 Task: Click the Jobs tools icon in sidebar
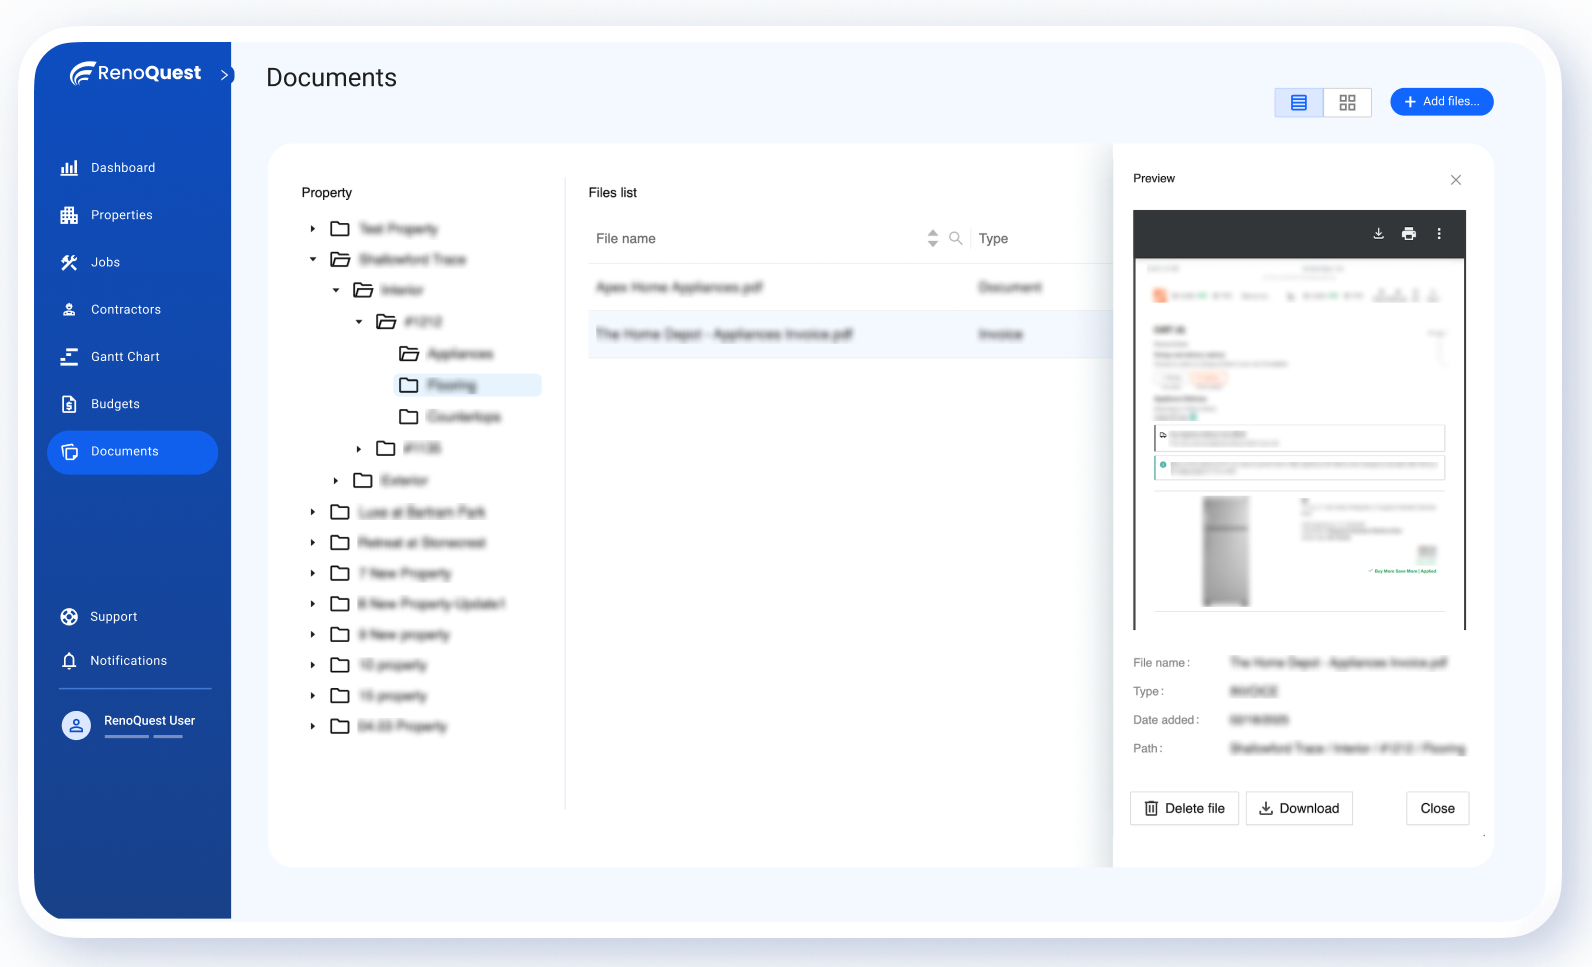[x=69, y=262]
